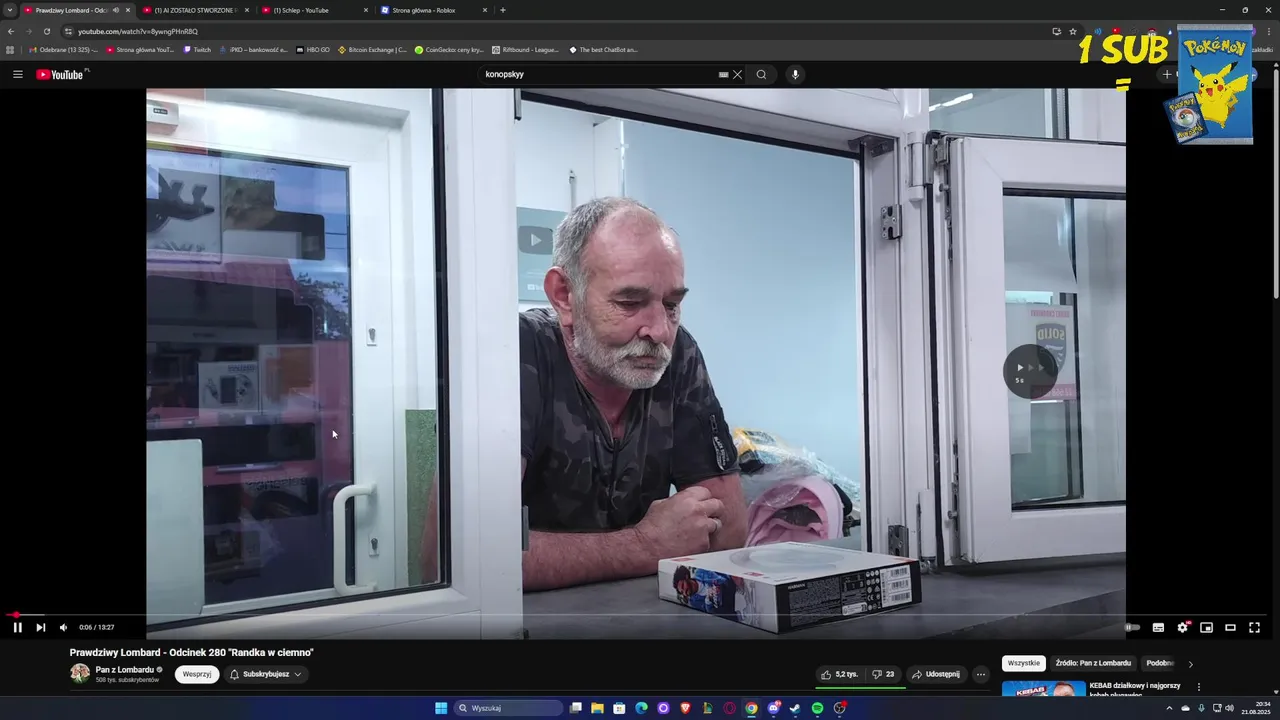Screen dimensions: 1280x720
Task: Open Discord from the taskbar
Action: (x=773, y=708)
